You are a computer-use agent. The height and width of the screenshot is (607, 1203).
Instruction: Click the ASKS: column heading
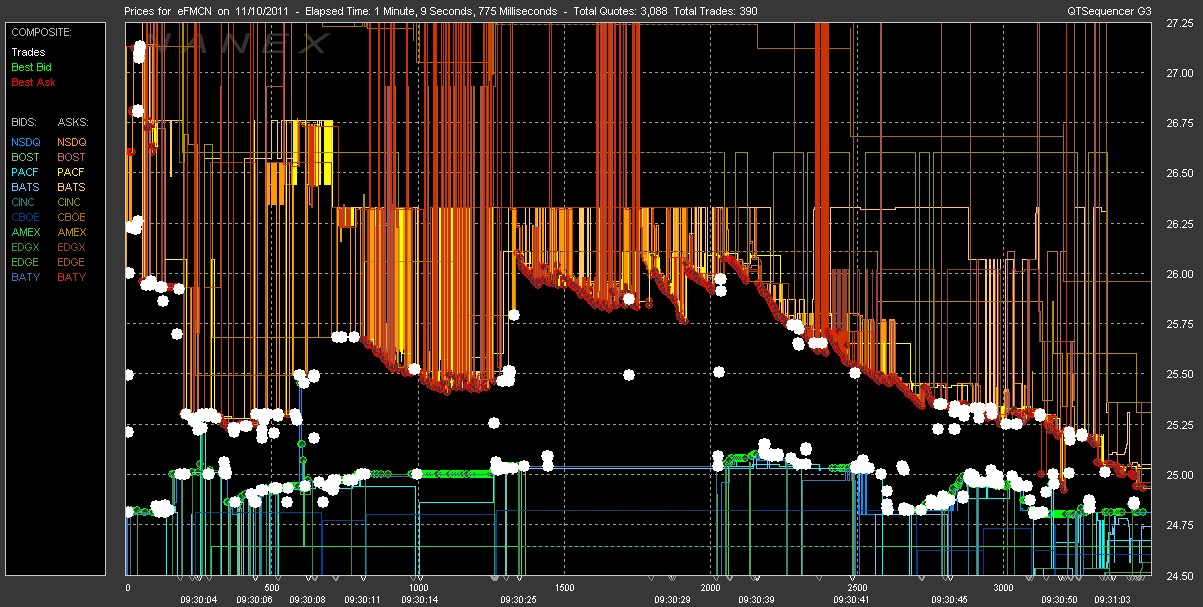(73, 121)
